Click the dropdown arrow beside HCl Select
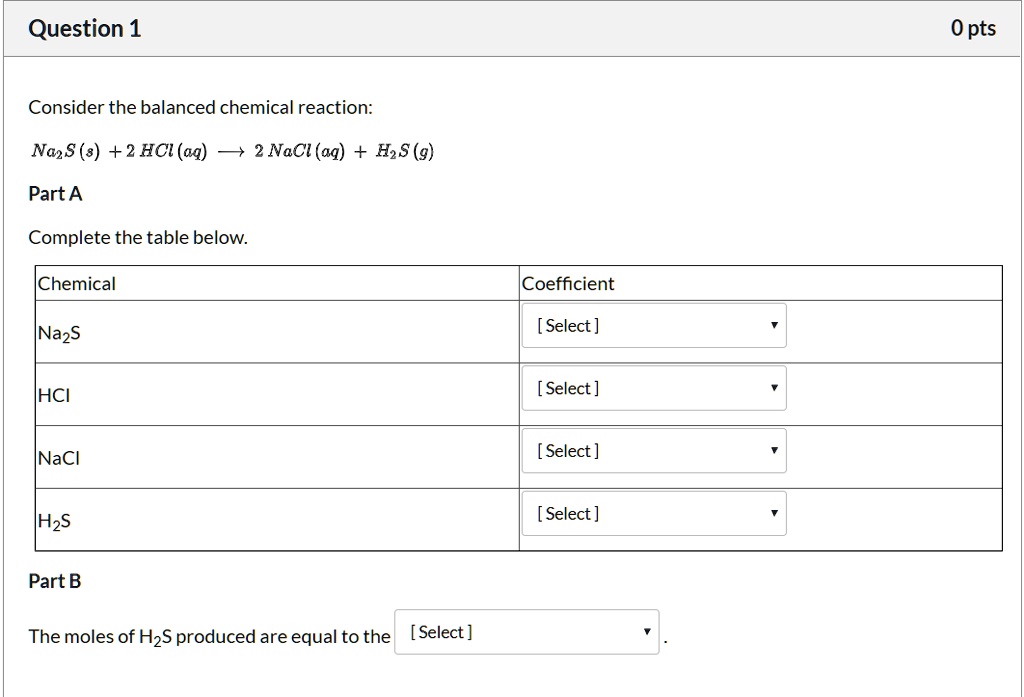 (x=773, y=388)
